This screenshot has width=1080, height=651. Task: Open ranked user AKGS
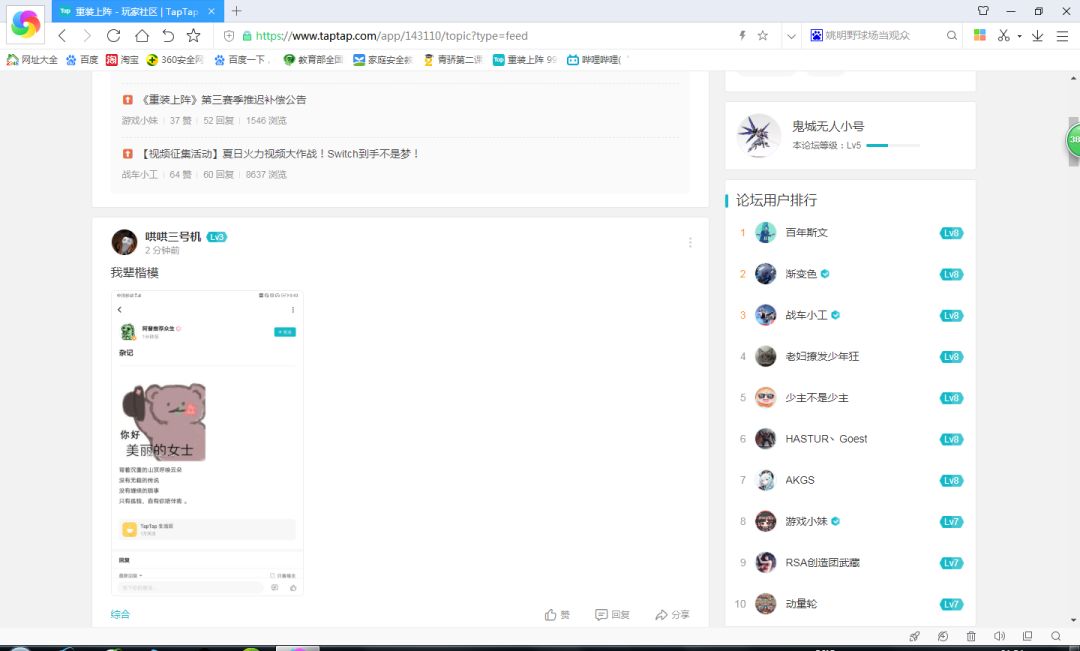pos(800,480)
